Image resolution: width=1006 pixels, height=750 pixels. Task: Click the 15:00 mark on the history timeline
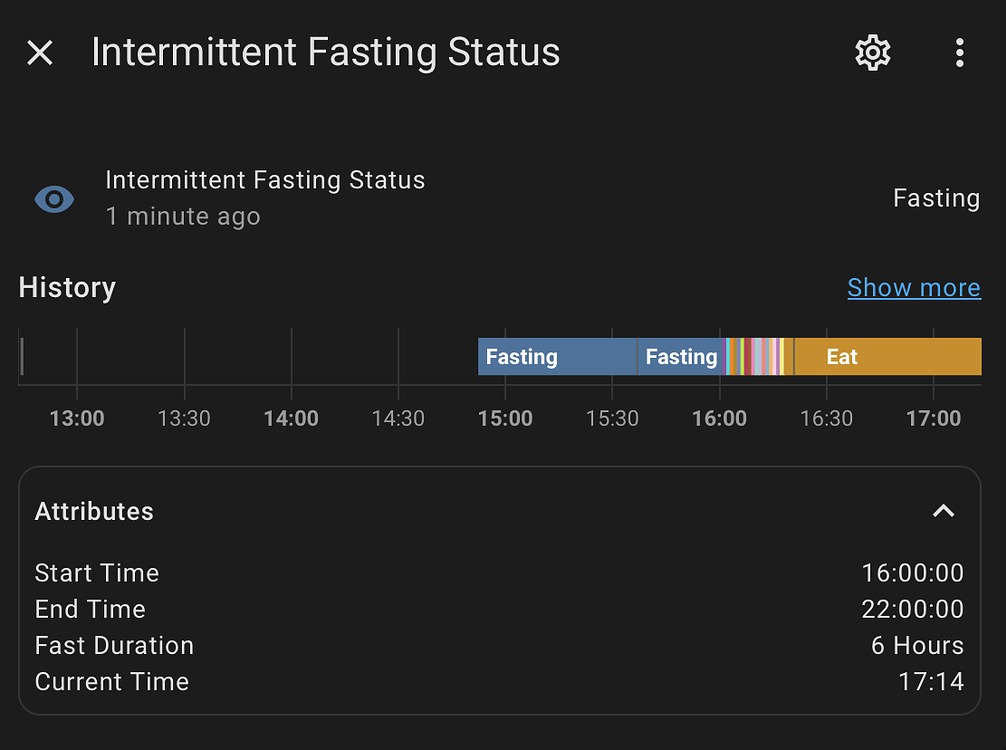pos(505,418)
